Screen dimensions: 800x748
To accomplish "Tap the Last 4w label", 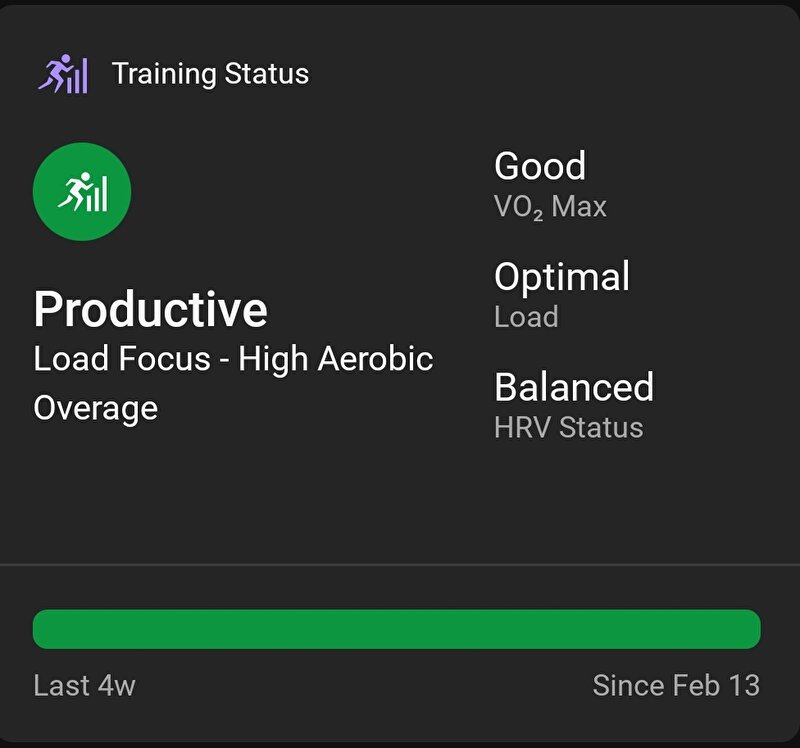I will [85, 685].
